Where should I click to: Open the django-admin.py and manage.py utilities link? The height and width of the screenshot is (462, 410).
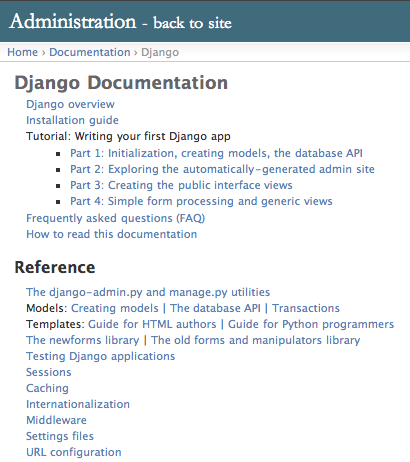tap(148, 292)
